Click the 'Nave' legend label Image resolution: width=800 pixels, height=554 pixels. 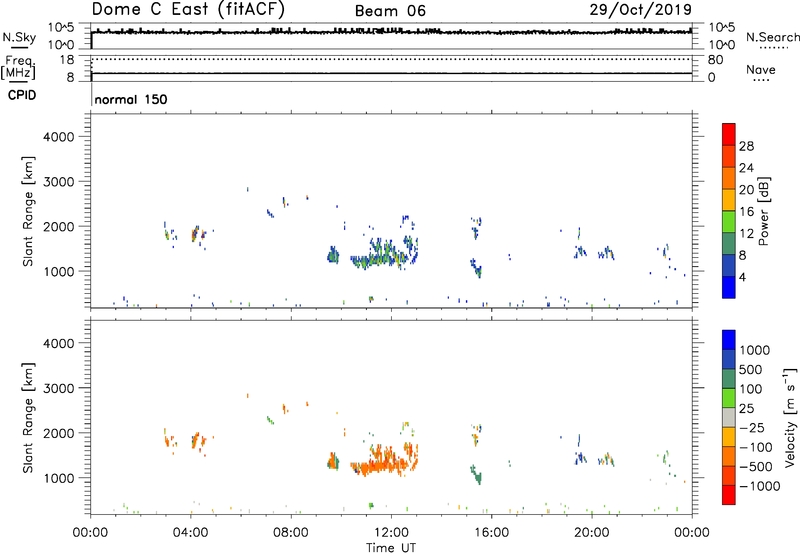(761, 69)
